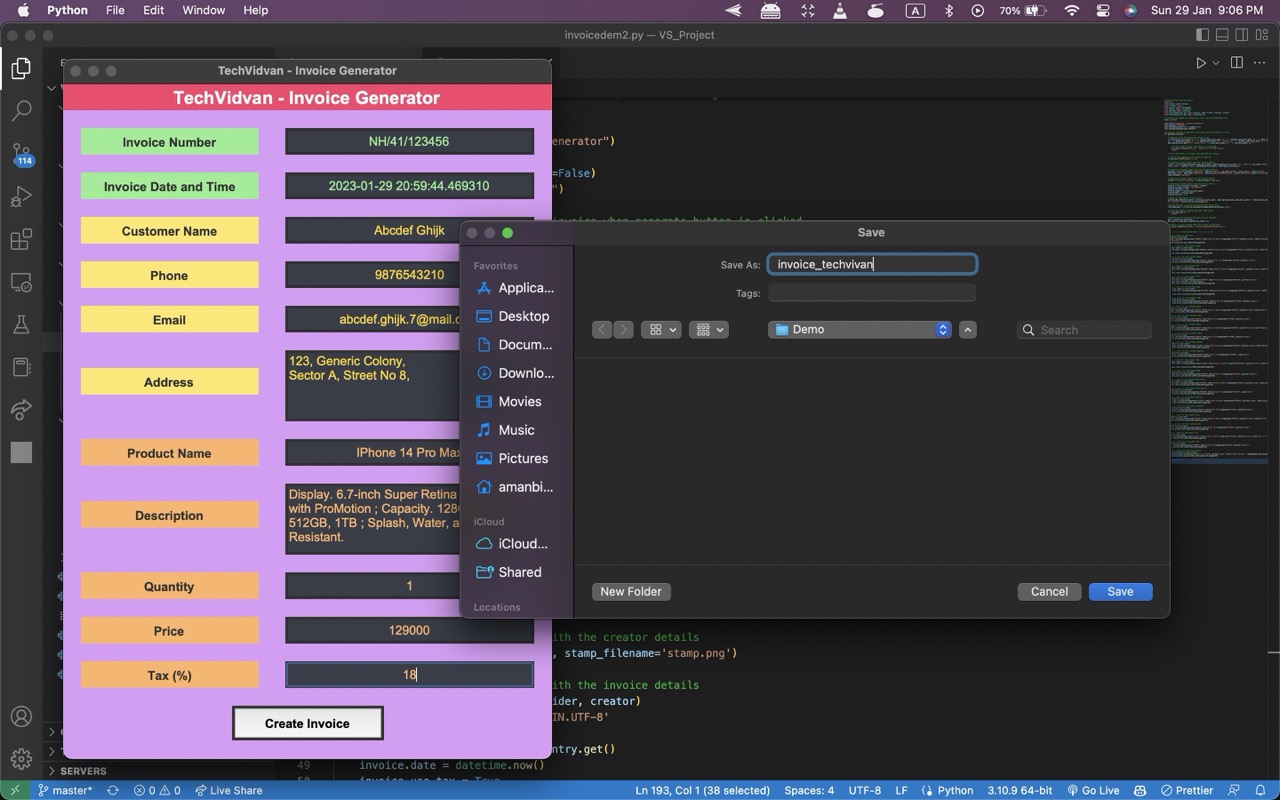Create a New Folder in Save dialog
This screenshot has height=800, width=1280.
coord(631,592)
